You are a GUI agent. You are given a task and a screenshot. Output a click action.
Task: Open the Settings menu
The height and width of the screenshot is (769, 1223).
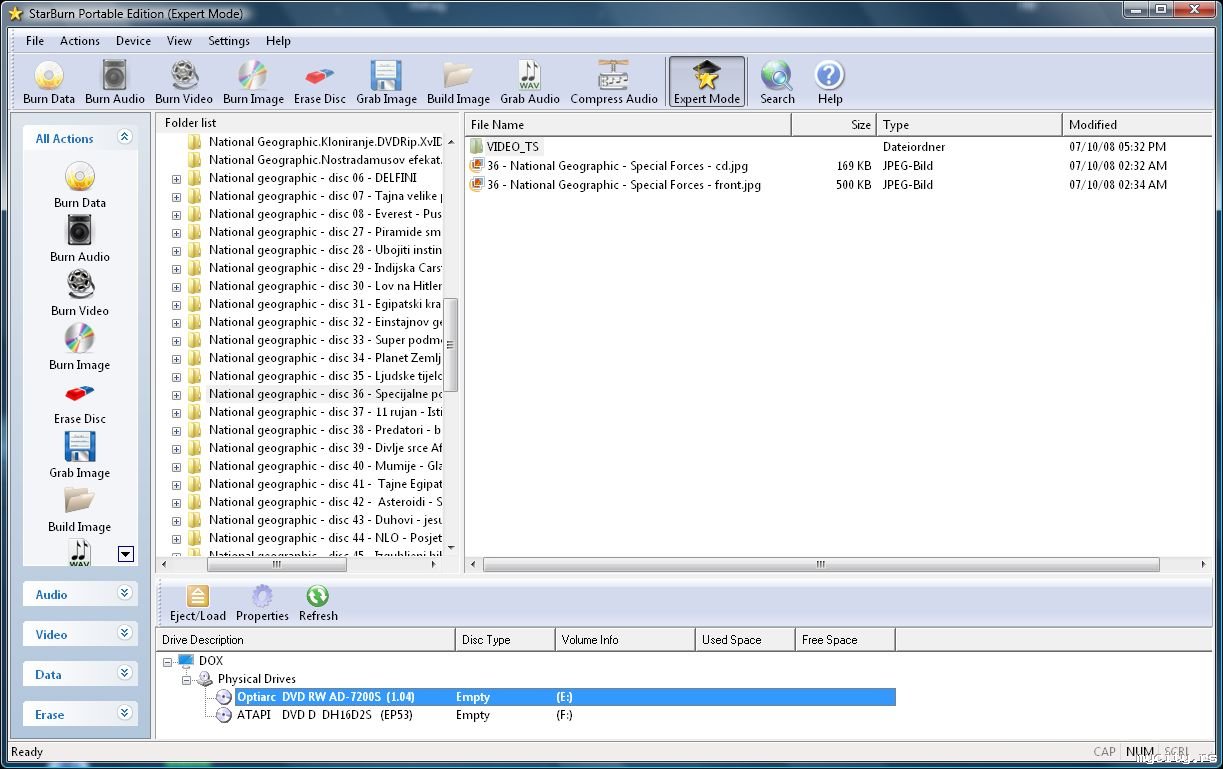(x=229, y=41)
